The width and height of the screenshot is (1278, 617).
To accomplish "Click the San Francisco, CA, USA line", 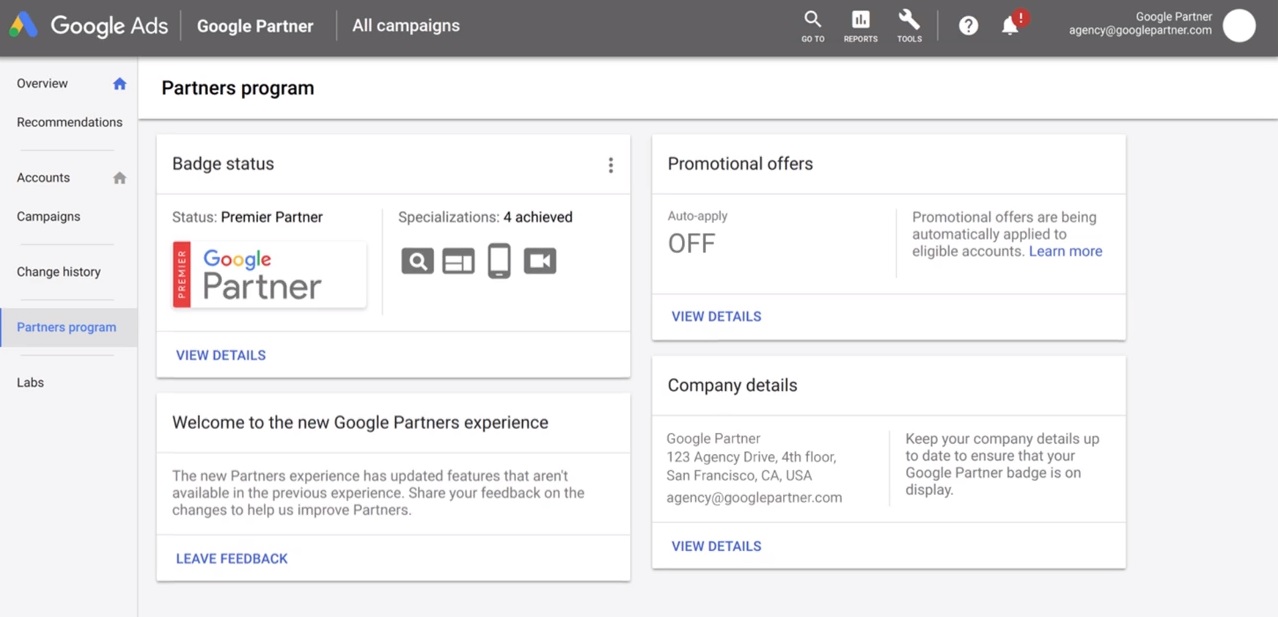I will [x=739, y=476].
